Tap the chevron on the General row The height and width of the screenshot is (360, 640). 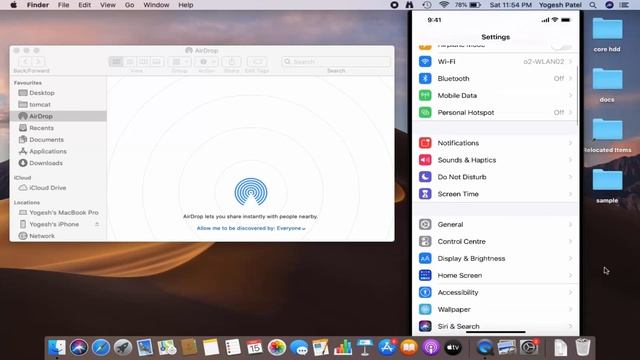(570, 224)
